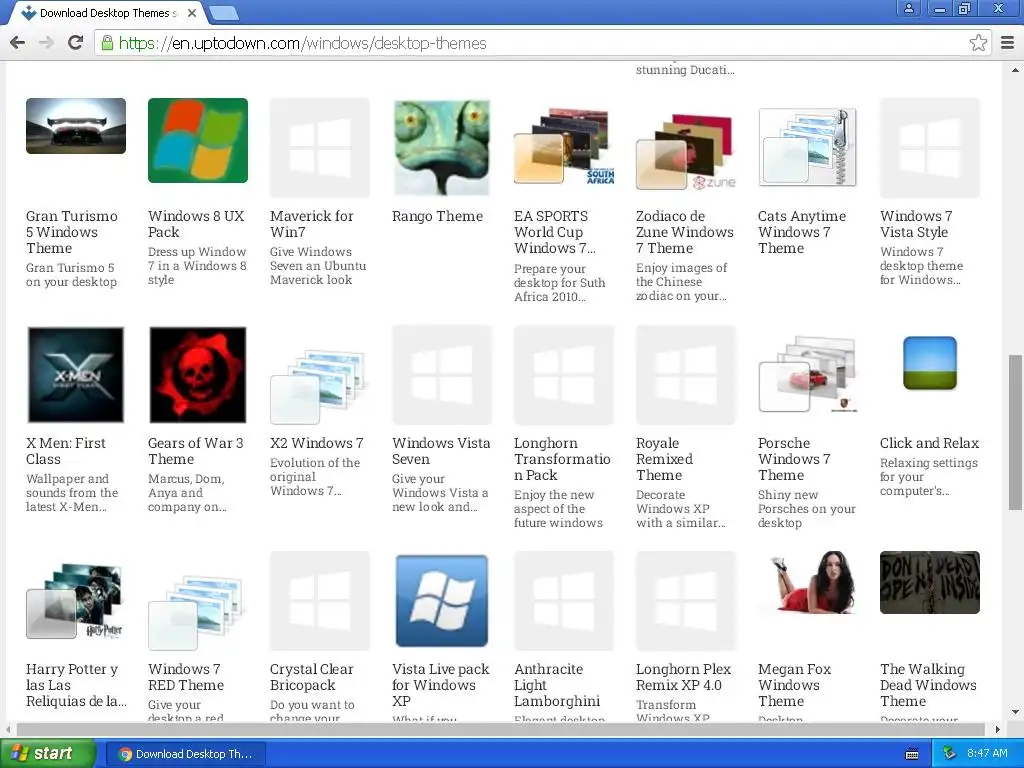Open the Chrome menu button

(x=1008, y=43)
